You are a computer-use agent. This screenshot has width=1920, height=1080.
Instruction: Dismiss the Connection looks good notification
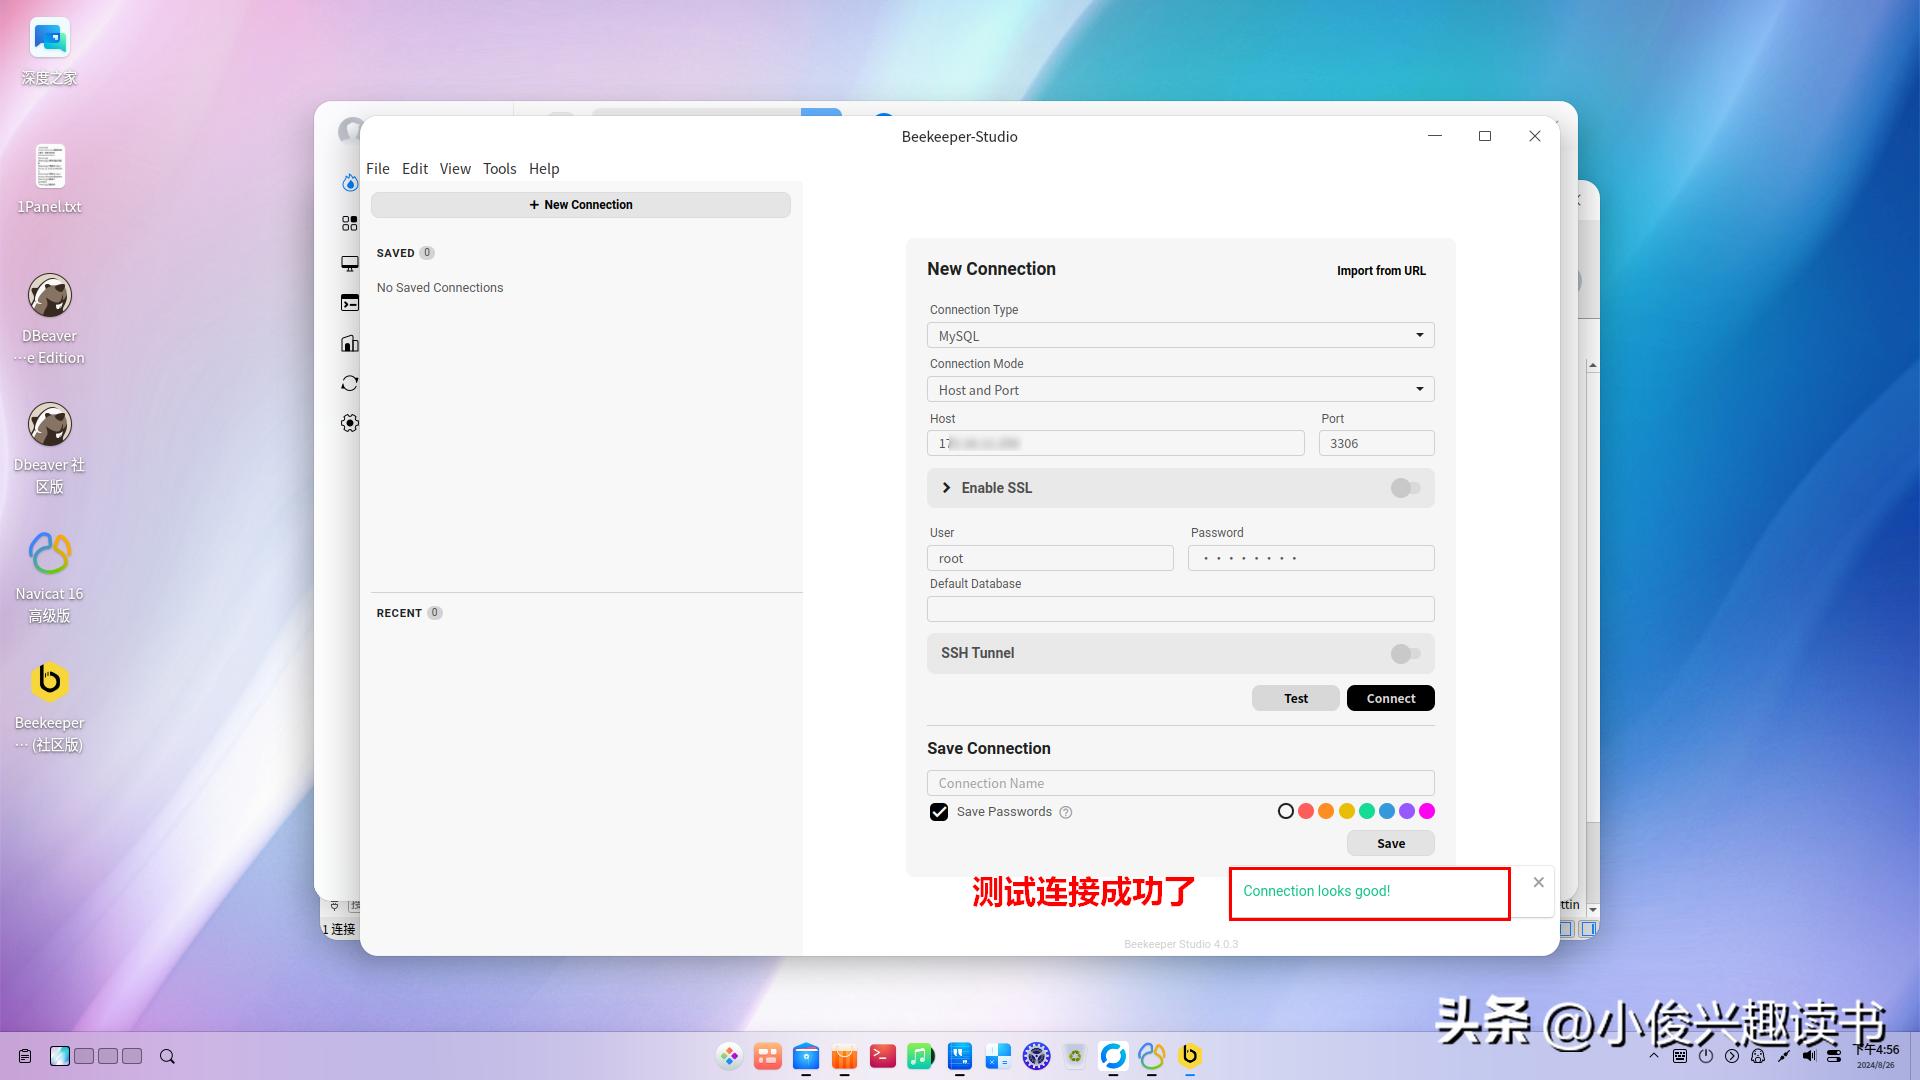point(1538,882)
